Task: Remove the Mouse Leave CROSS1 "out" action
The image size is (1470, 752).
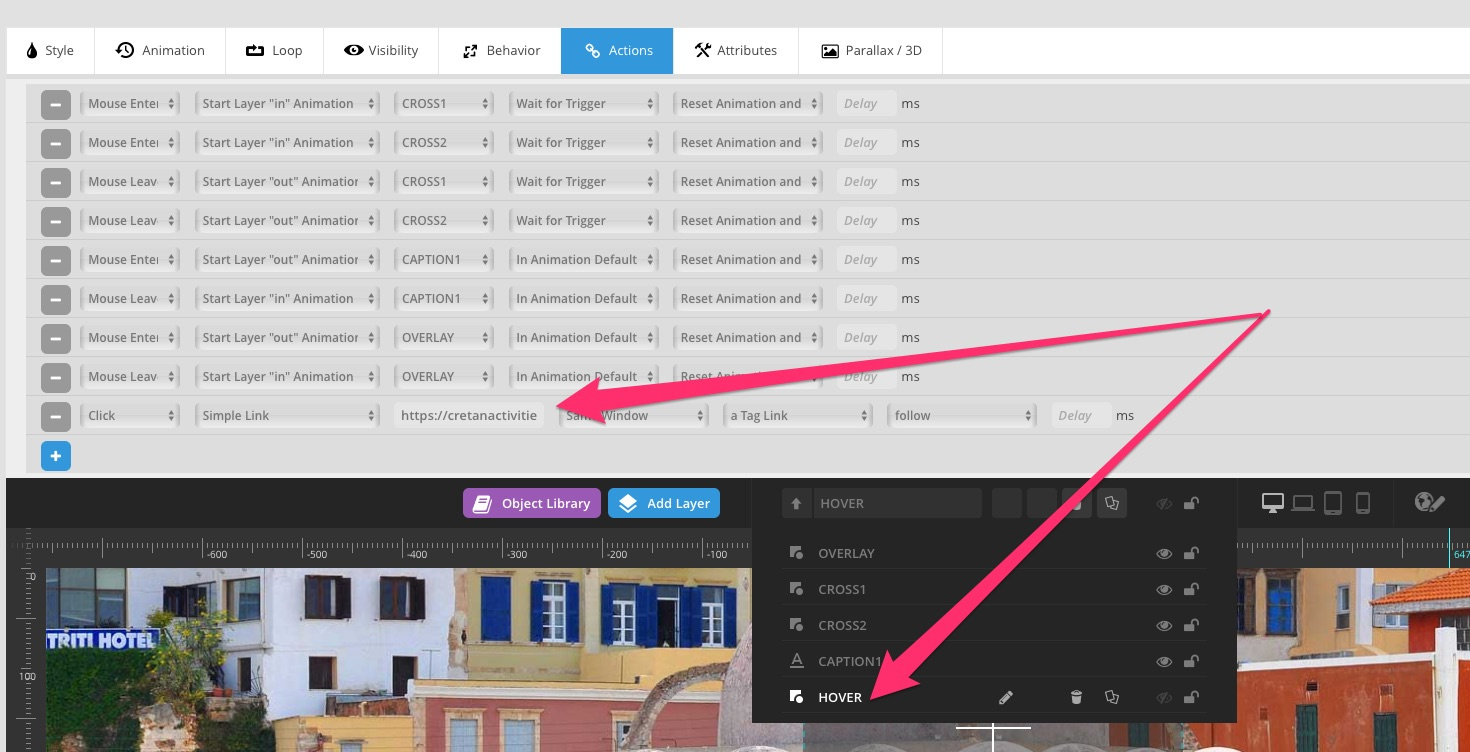Action: 55,182
